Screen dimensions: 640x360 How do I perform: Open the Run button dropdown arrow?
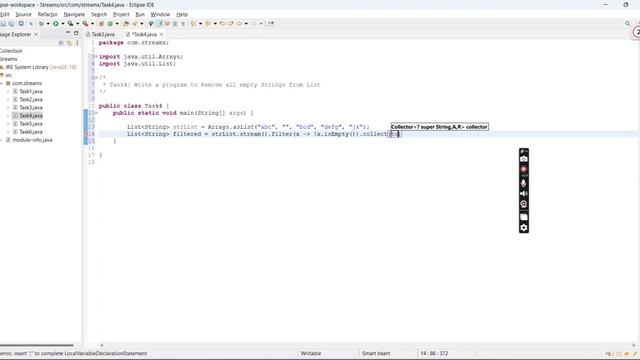click(x=62, y=24)
